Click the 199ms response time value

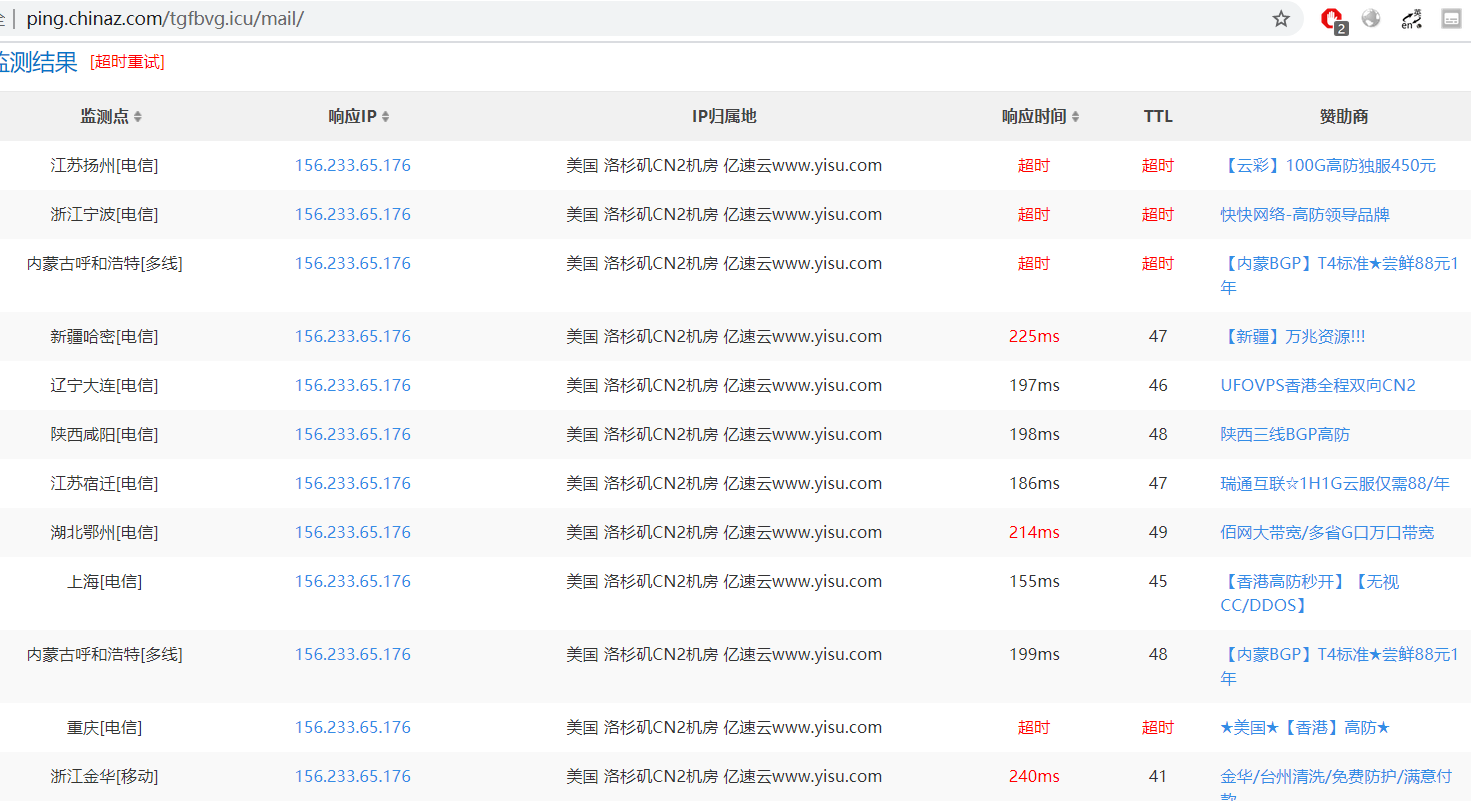tap(1034, 655)
